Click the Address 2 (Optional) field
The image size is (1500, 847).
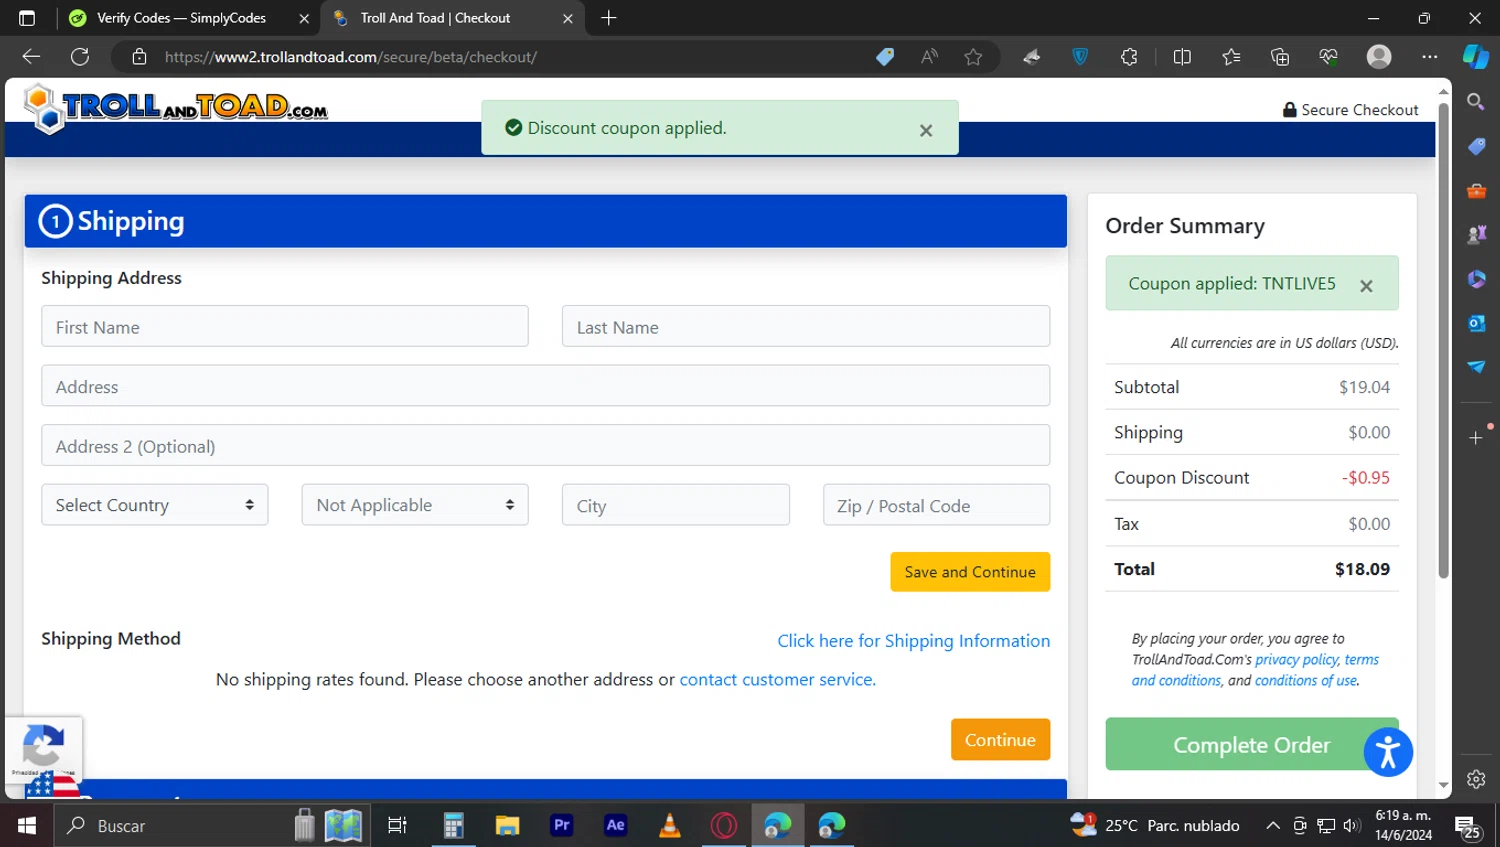(x=546, y=446)
